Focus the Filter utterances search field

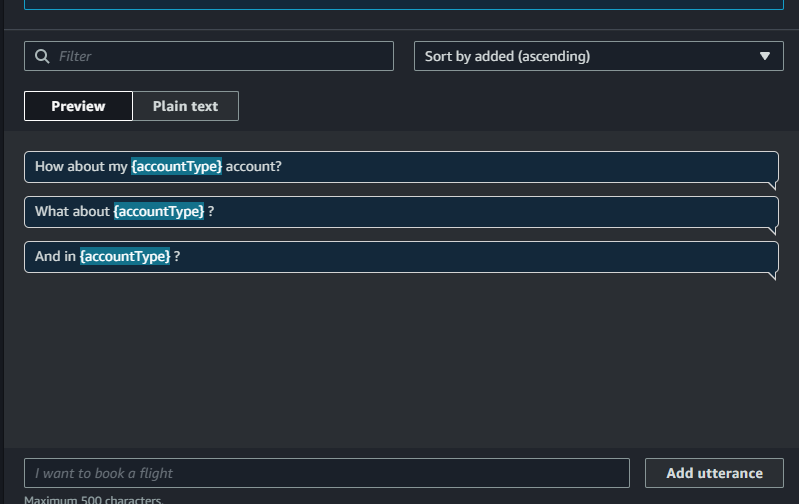pos(220,56)
